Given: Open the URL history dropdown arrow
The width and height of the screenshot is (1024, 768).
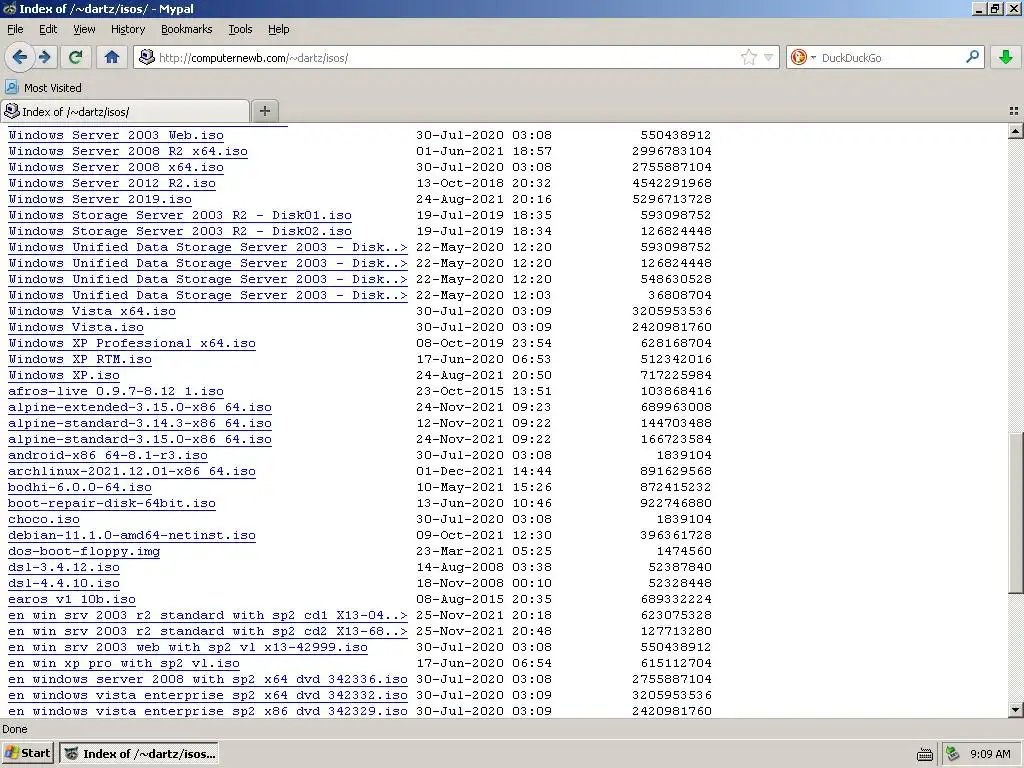Looking at the screenshot, I should pyautogui.click(x=769, y=57).
